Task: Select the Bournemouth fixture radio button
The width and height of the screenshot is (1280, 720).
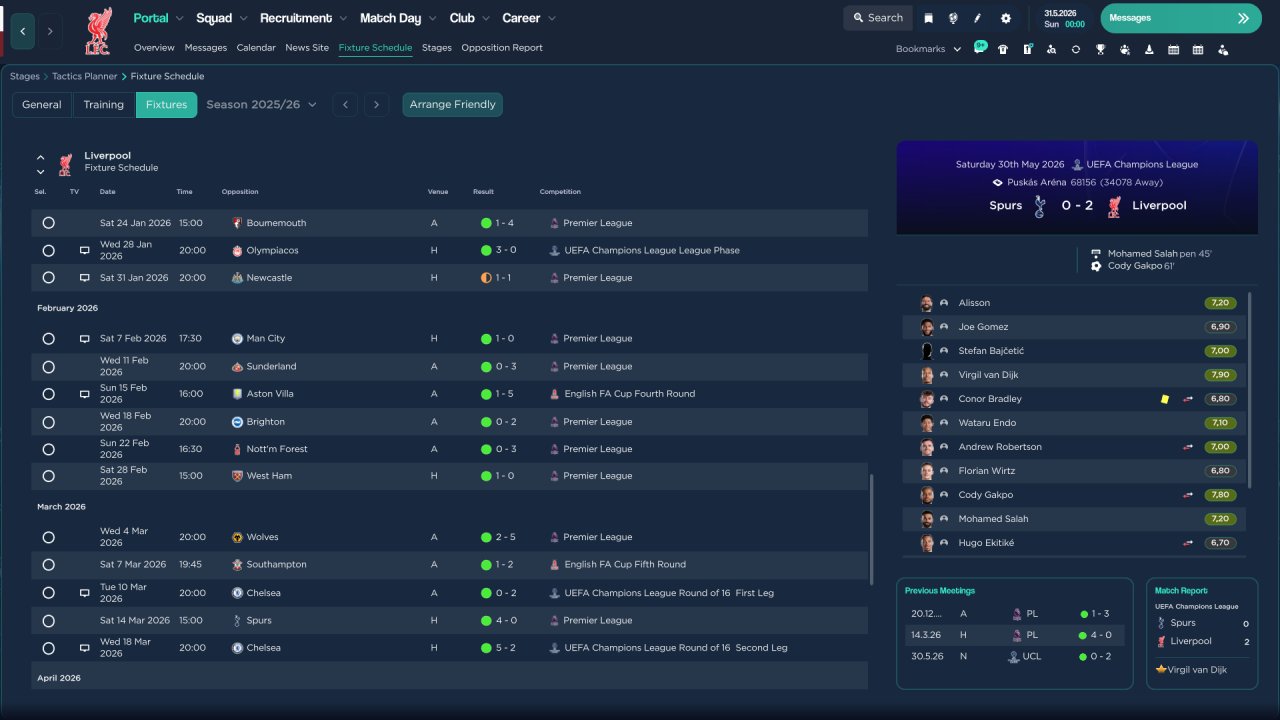Action: 48,223
